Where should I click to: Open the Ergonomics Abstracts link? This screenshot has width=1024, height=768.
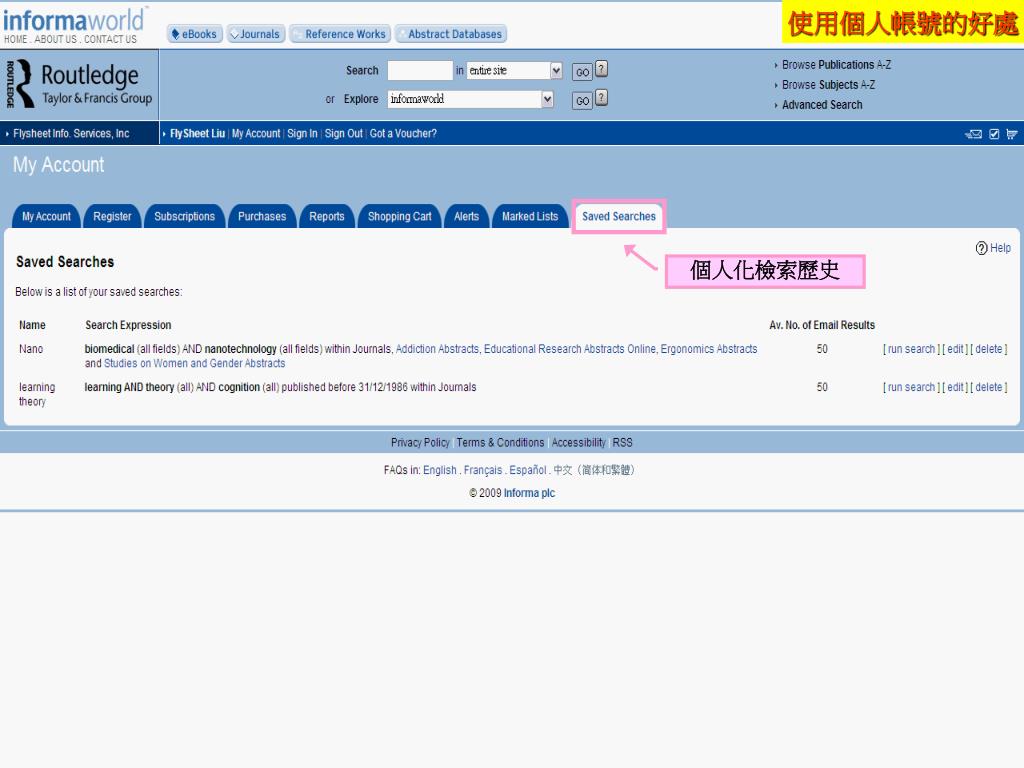(709, 349)
